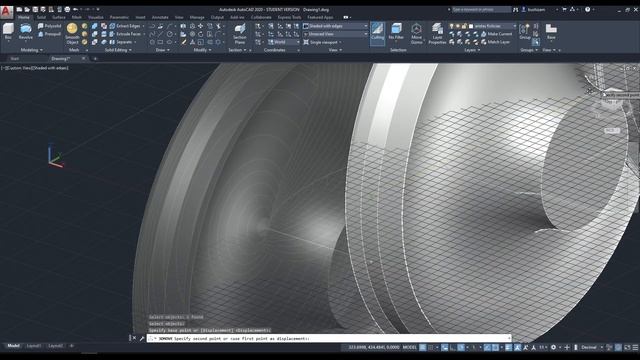Click the Smooth Object mesh tool
The image size is (640, 360).
[x=72, y=33]
